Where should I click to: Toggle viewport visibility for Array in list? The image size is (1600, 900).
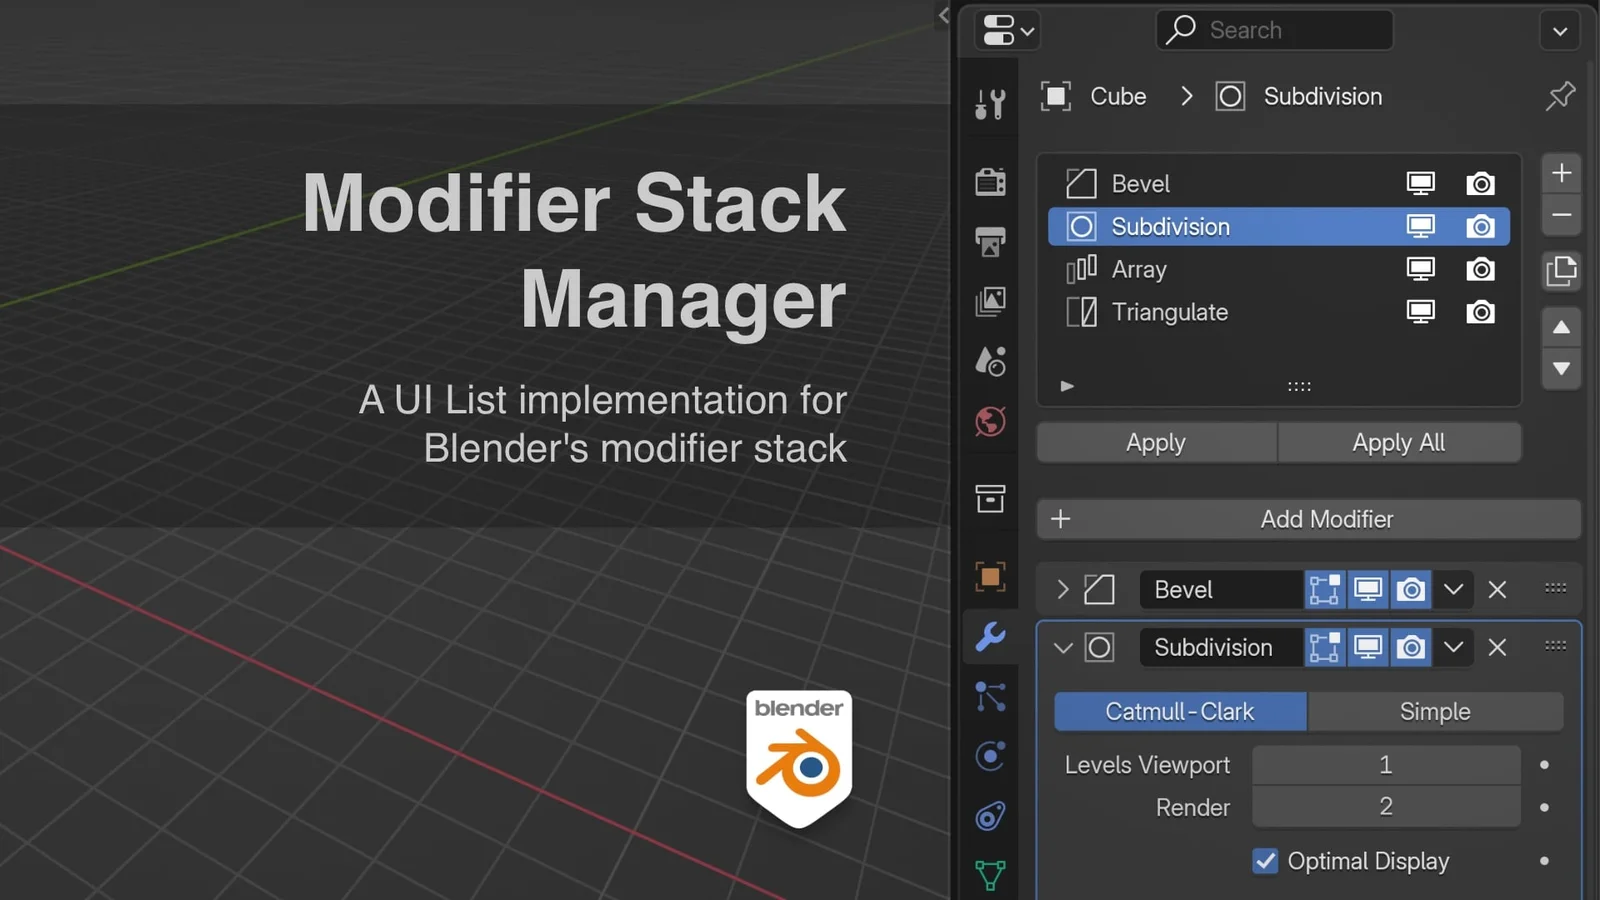(x=1420, y=269)
